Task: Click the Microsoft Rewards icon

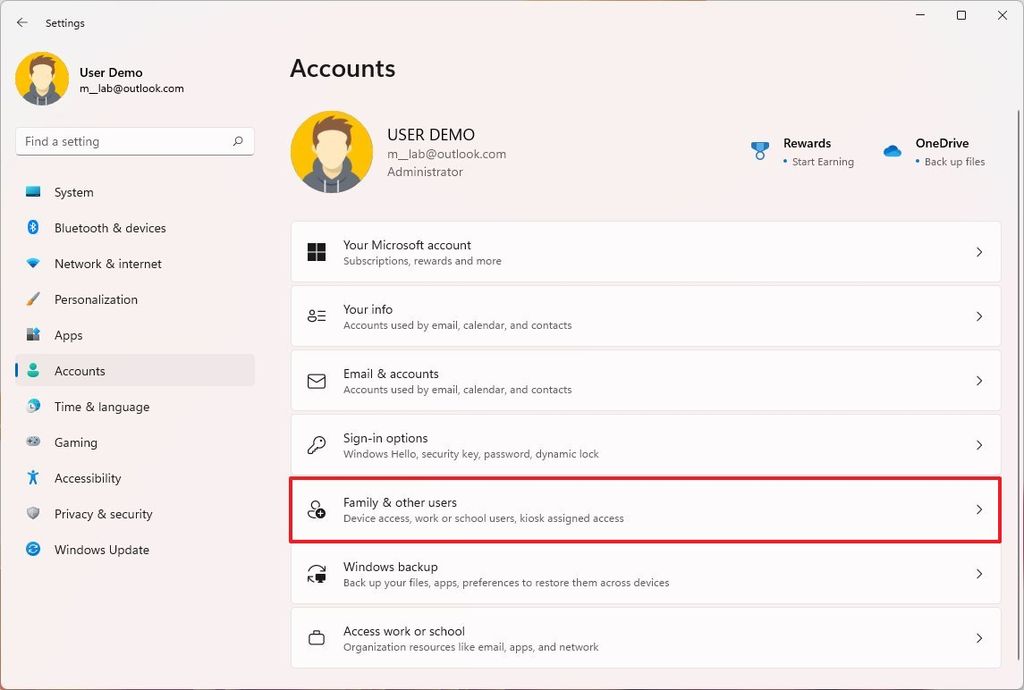Action: pos(758,151)
